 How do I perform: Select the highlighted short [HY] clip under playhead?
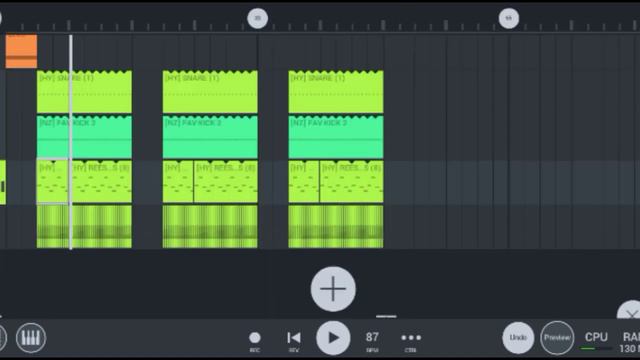pos(52,182)
